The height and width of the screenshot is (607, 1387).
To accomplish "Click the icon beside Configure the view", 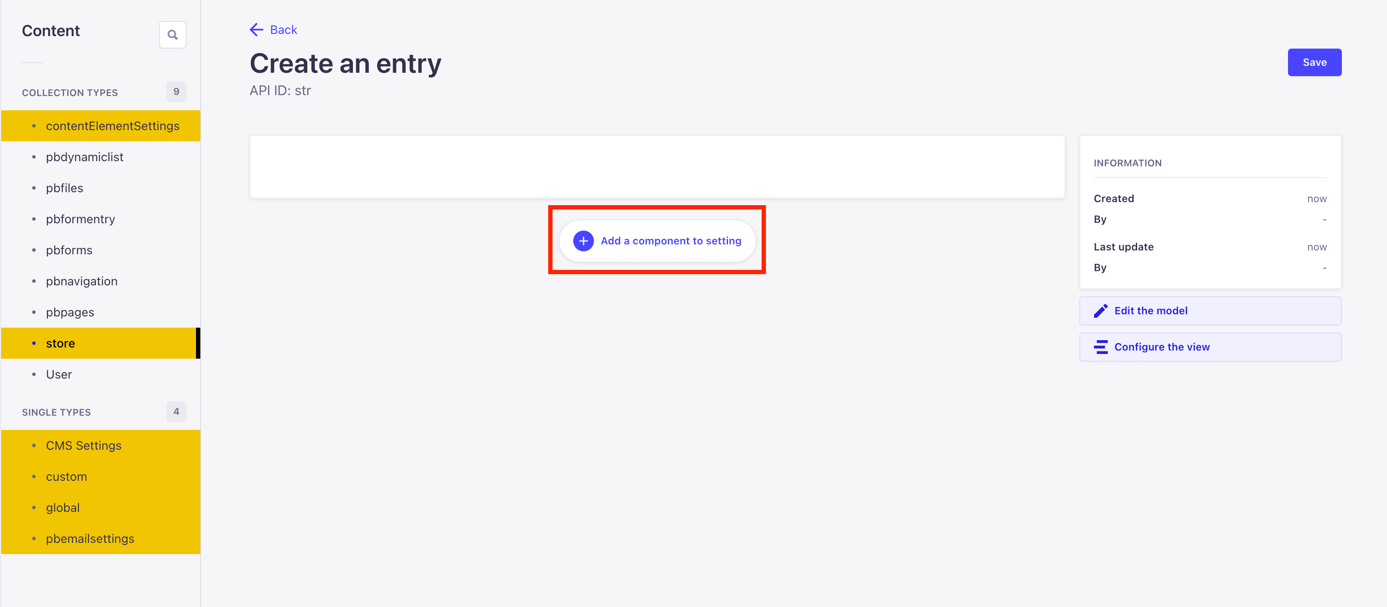I will coord(1100,346).
